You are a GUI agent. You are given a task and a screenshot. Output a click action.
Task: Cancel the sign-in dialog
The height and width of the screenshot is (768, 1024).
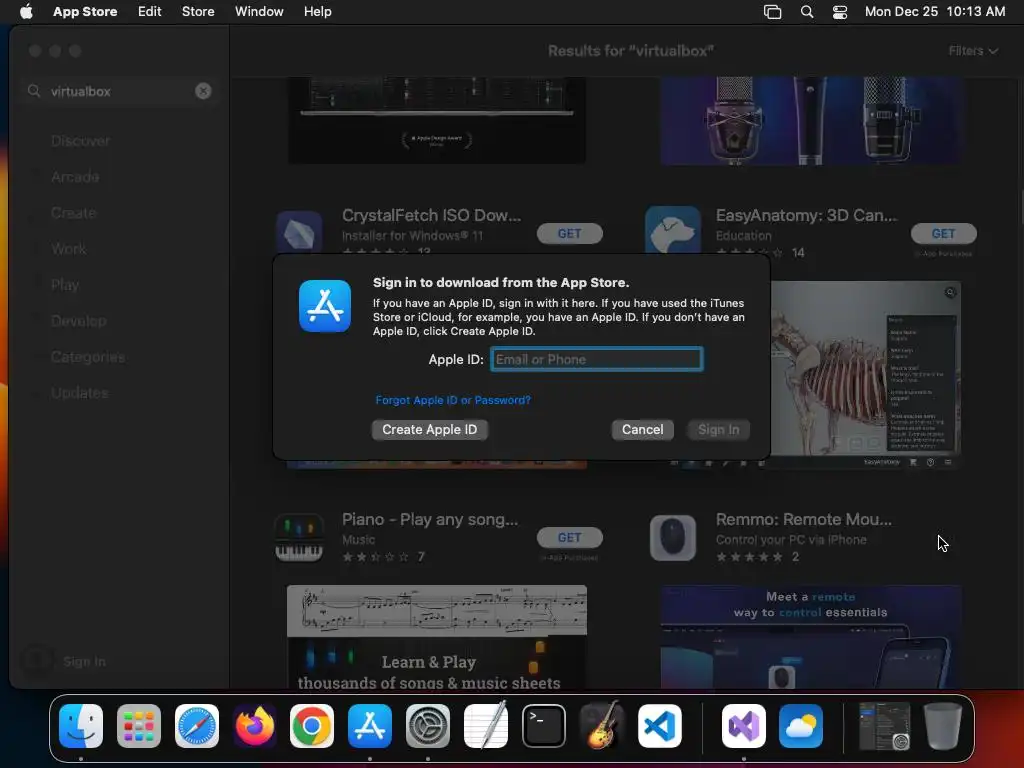point(643,430)
